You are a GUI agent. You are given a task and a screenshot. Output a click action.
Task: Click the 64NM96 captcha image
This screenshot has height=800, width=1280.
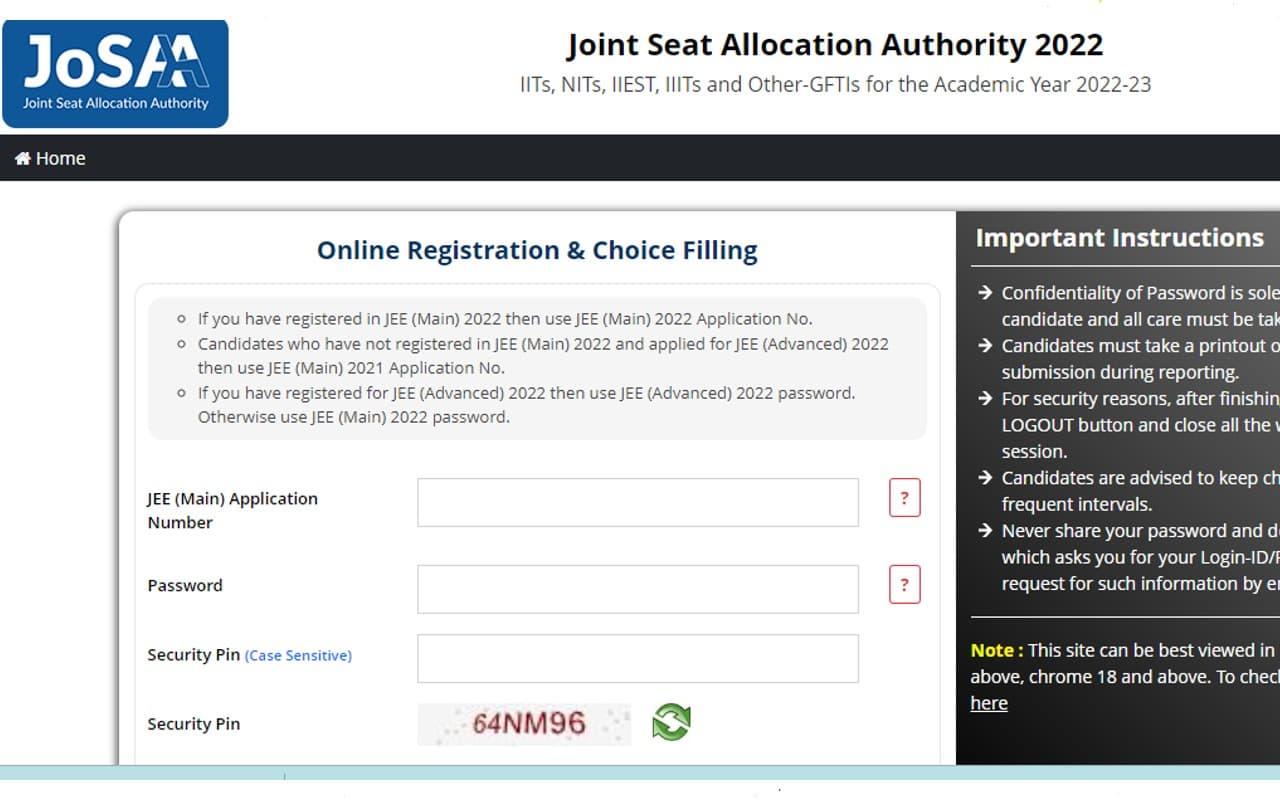[x=525, y=724]
